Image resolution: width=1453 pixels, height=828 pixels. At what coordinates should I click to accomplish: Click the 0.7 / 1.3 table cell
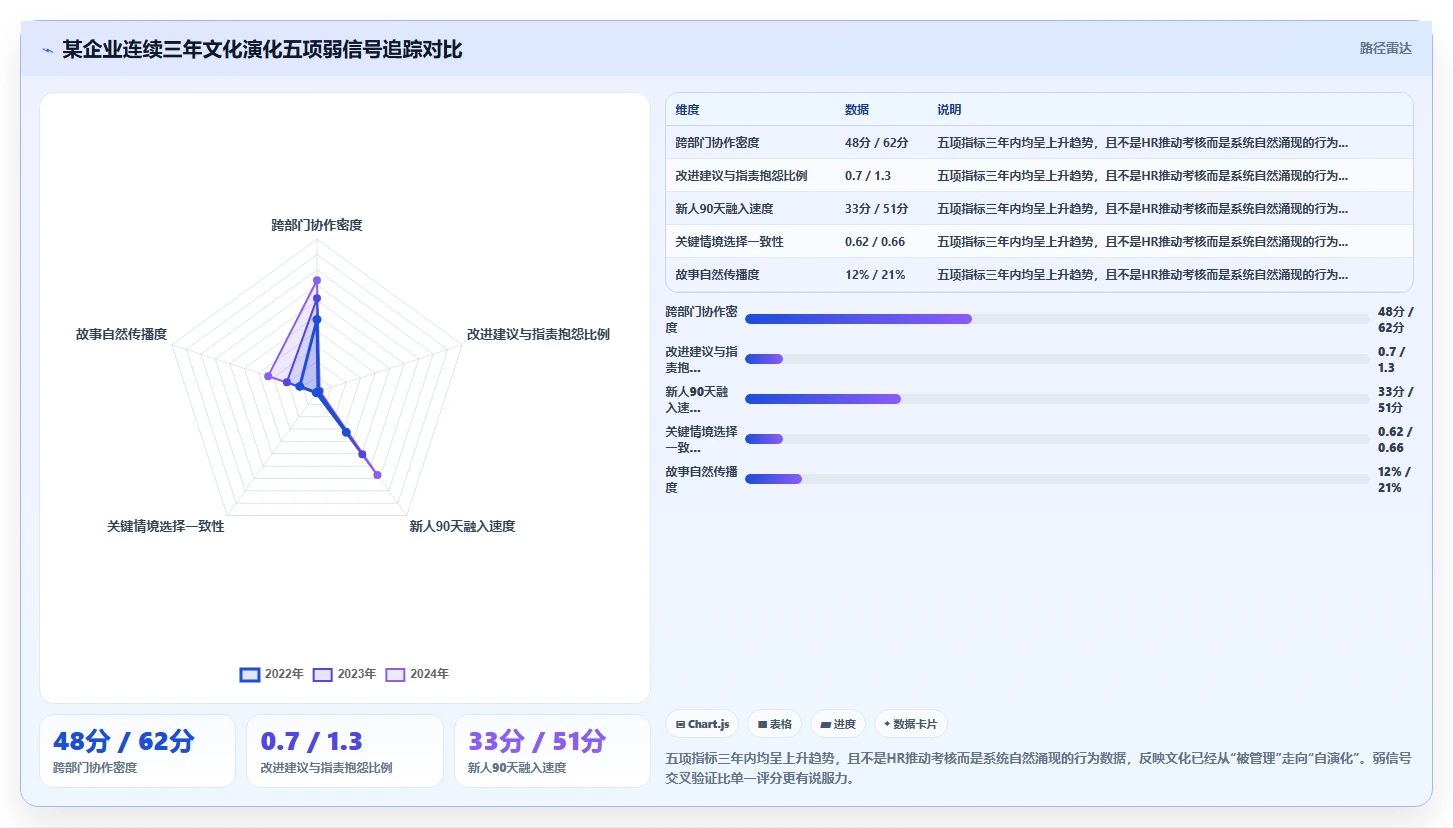tap(868, 176)
